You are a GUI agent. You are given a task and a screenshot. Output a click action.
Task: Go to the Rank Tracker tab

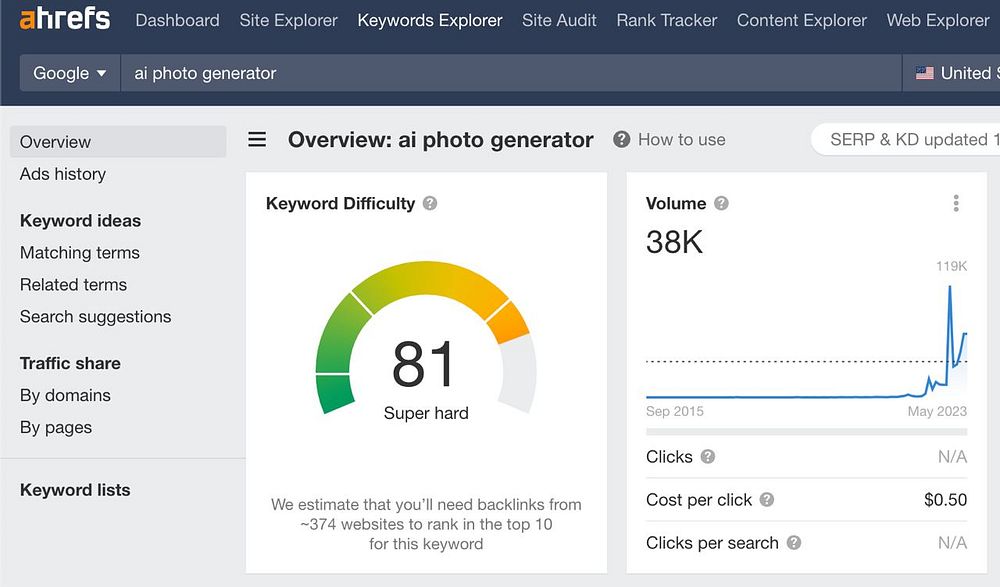tap(667, 20)
